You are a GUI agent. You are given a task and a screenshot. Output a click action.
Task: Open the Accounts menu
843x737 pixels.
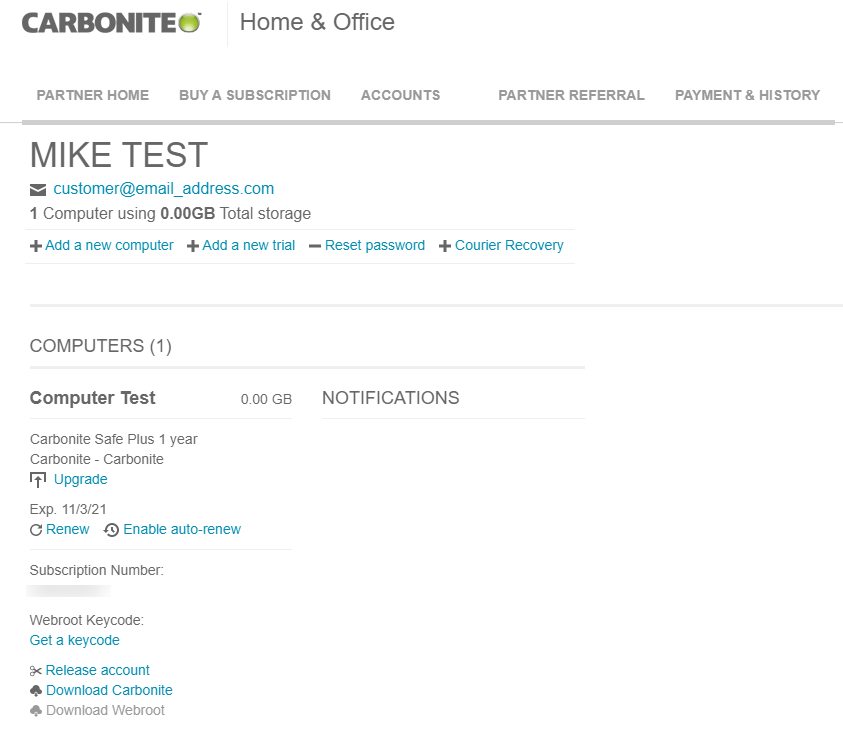point(400,95)
